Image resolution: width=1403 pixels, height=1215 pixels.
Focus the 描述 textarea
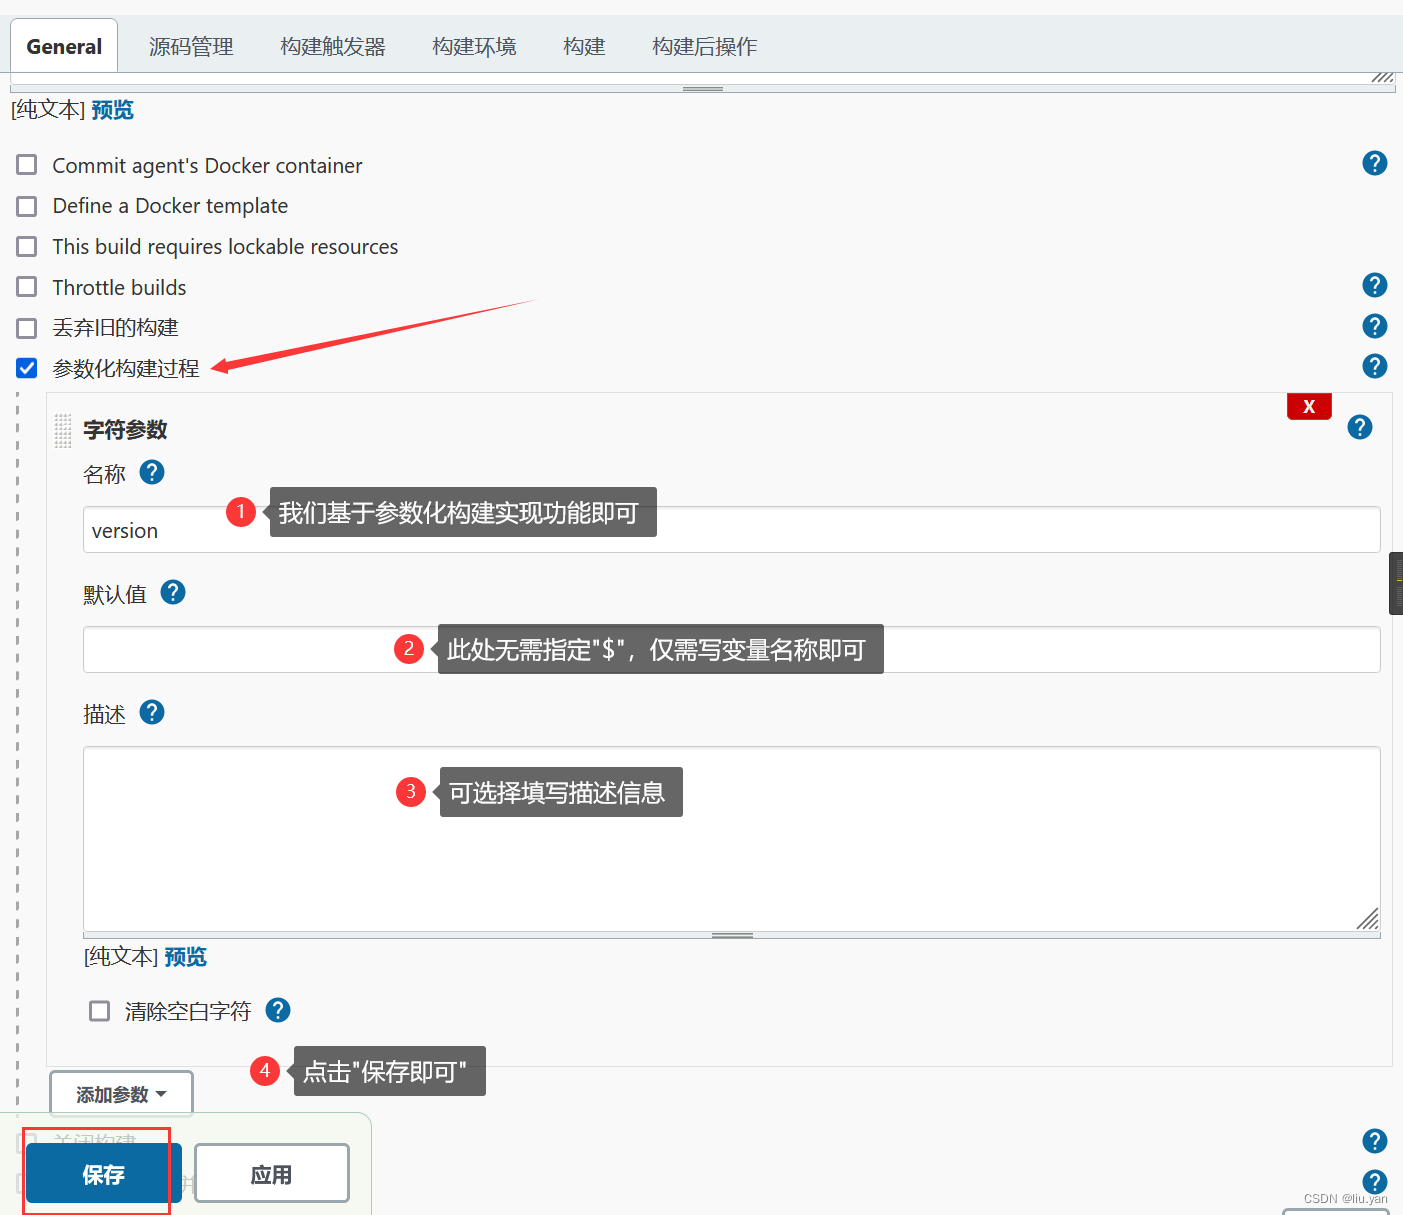pyautogui.click(x=732, y=839)
